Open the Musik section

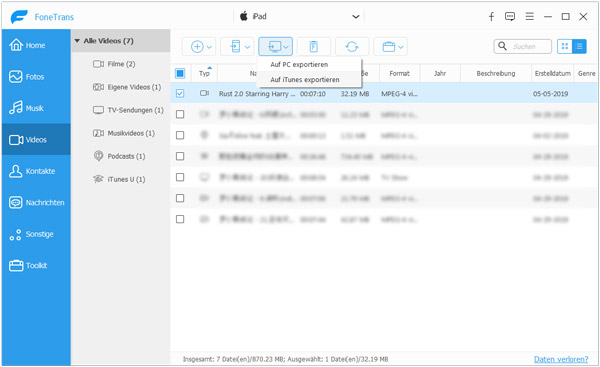coord(36,108)
